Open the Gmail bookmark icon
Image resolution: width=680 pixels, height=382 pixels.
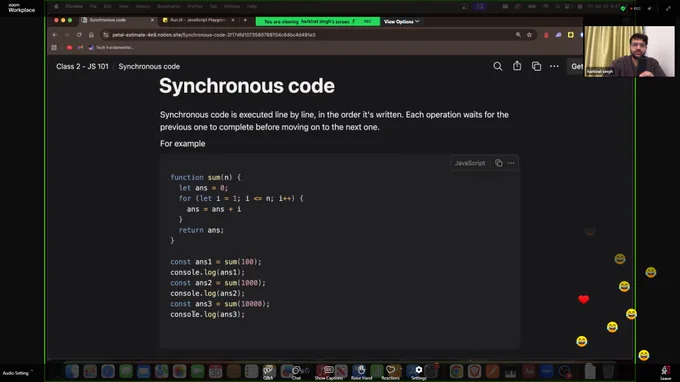[x=80, y=48]
